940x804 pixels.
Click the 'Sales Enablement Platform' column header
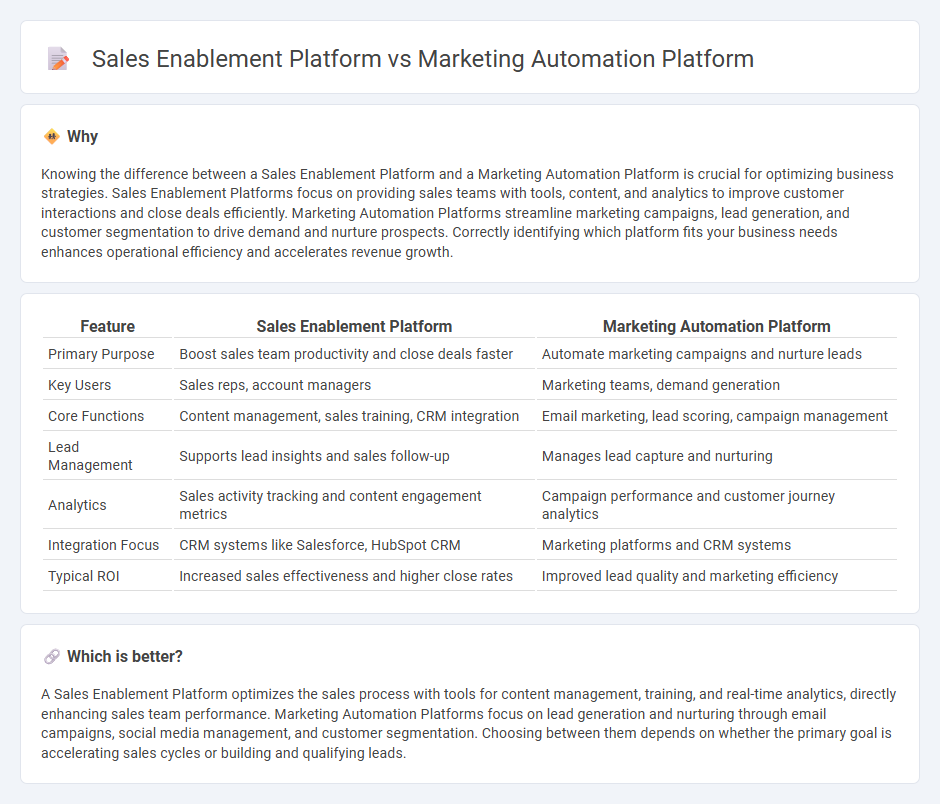354,326
